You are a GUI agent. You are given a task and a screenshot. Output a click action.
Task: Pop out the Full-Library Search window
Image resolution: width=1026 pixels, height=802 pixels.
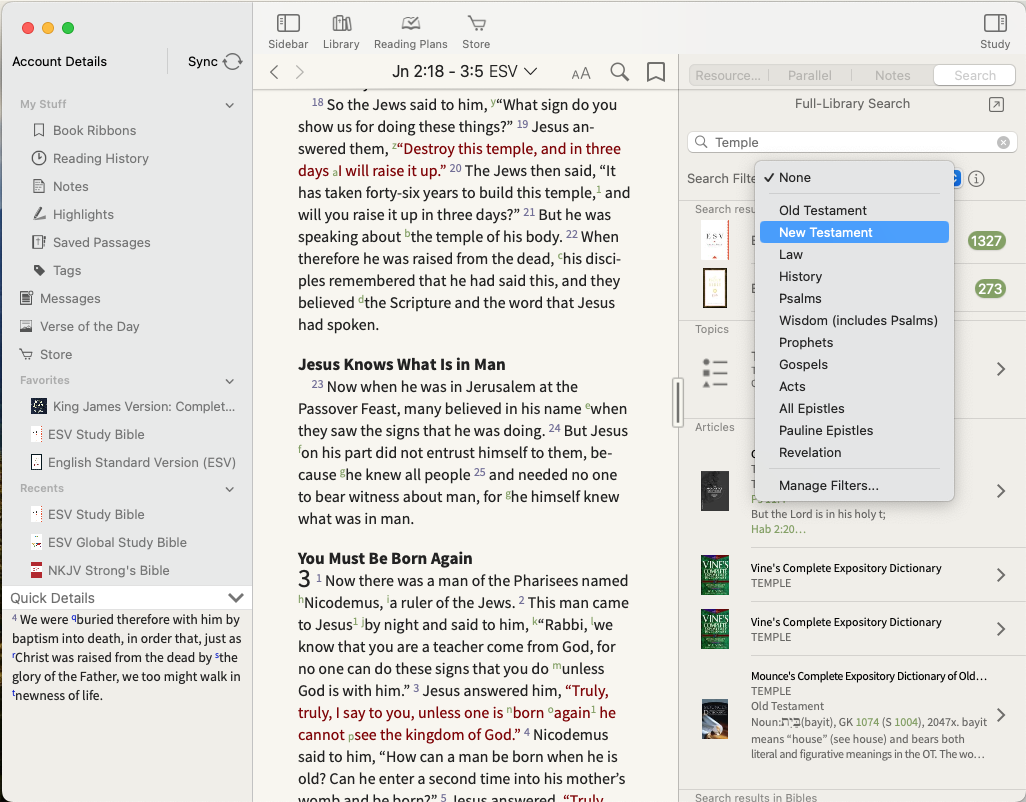(x=996, y=105)
